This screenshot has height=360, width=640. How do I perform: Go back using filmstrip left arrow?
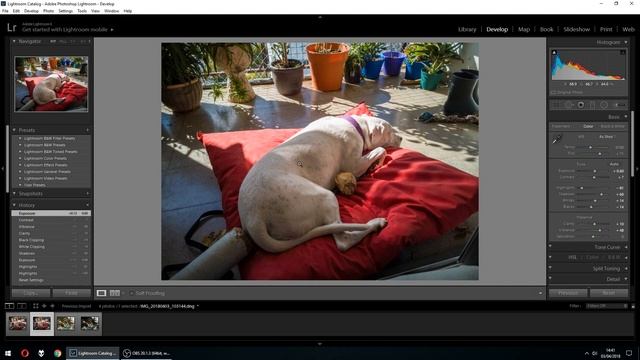44,306
